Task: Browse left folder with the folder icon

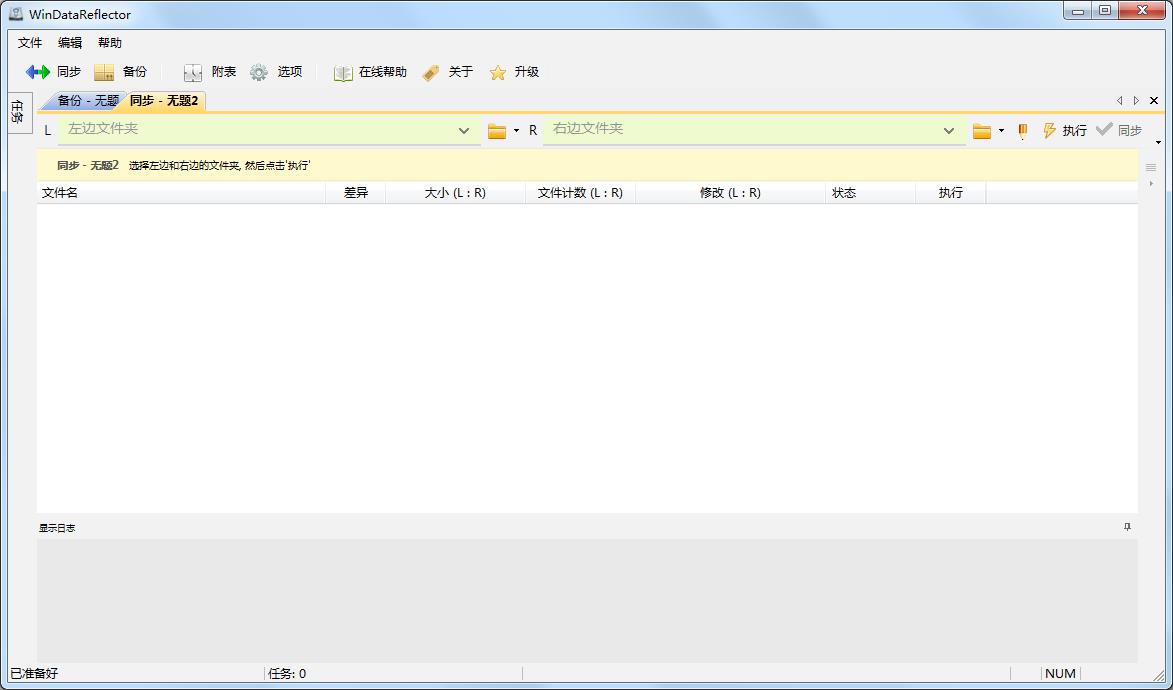Action: [496, 130]
